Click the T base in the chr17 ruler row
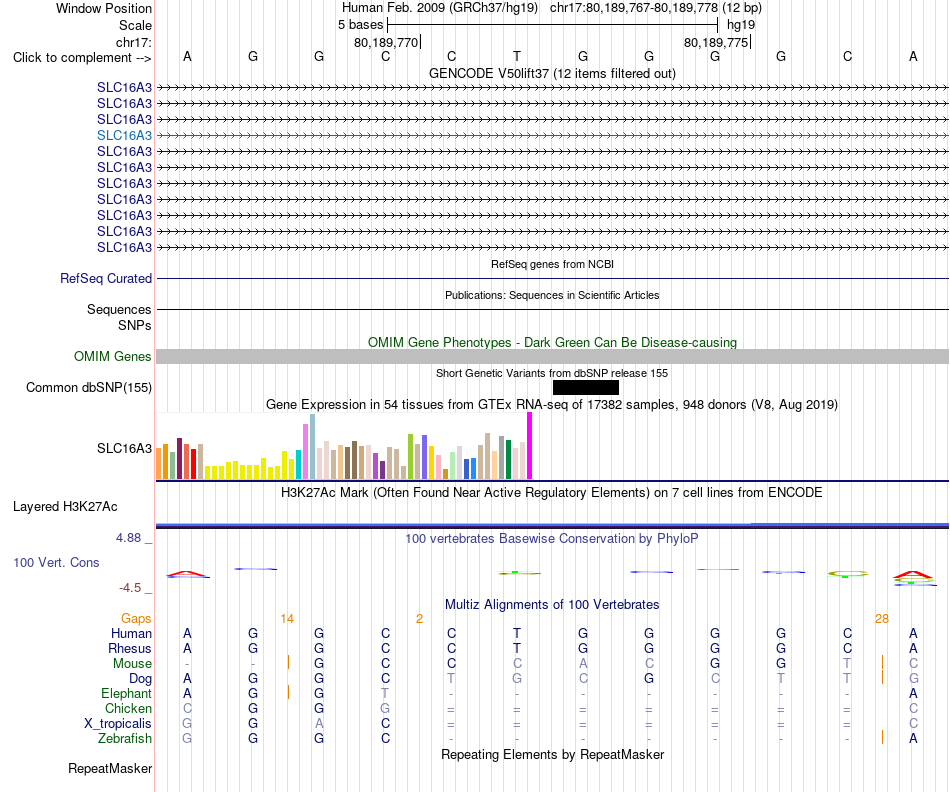This screenshot has width=950, height=792. [x=517, y=56]
